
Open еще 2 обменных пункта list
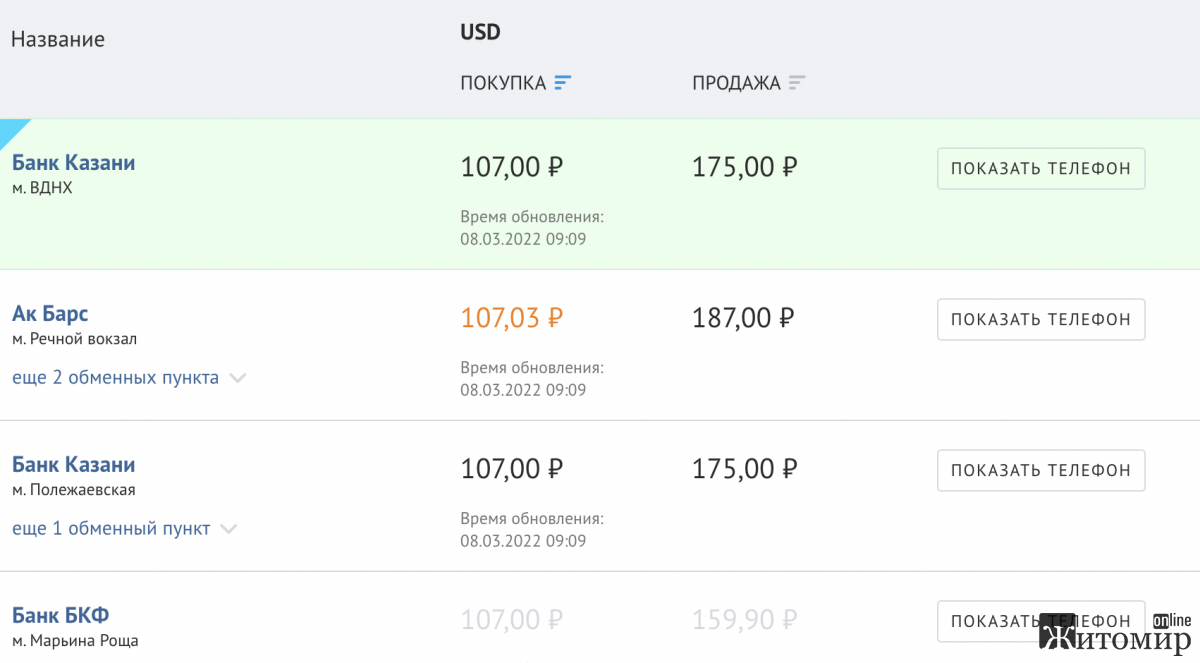(x=115, y=378)
